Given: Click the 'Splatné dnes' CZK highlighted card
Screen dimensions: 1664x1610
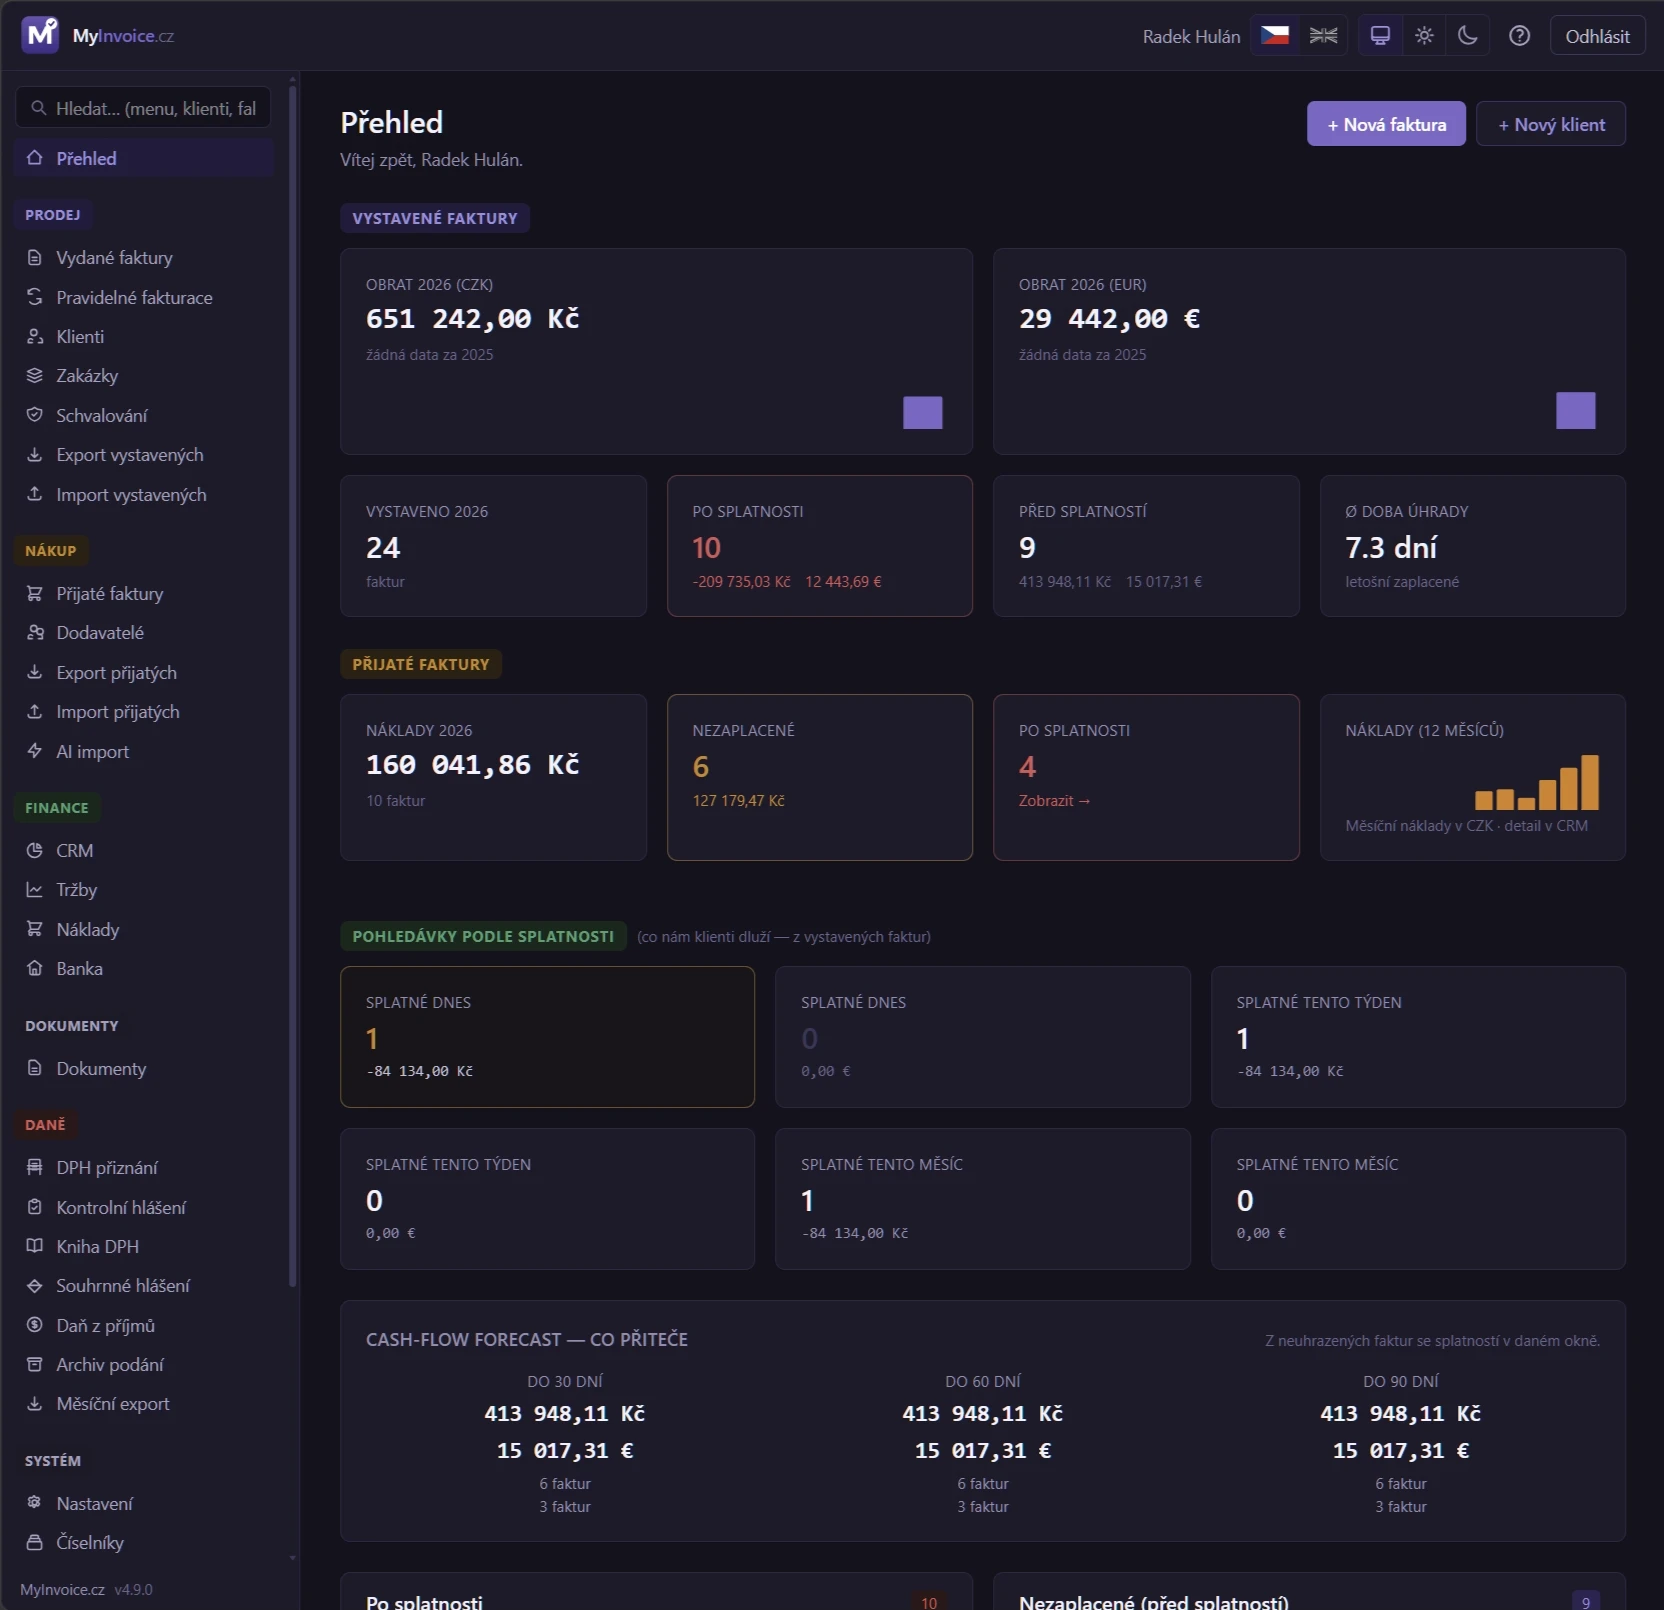Looking at the screenshot, I should point(547,1037).
